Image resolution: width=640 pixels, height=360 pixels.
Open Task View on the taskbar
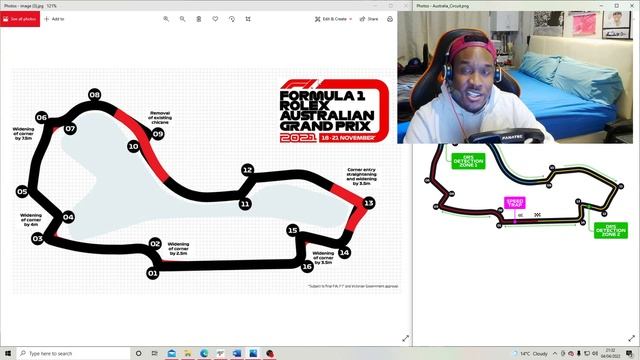pos(155,353)
